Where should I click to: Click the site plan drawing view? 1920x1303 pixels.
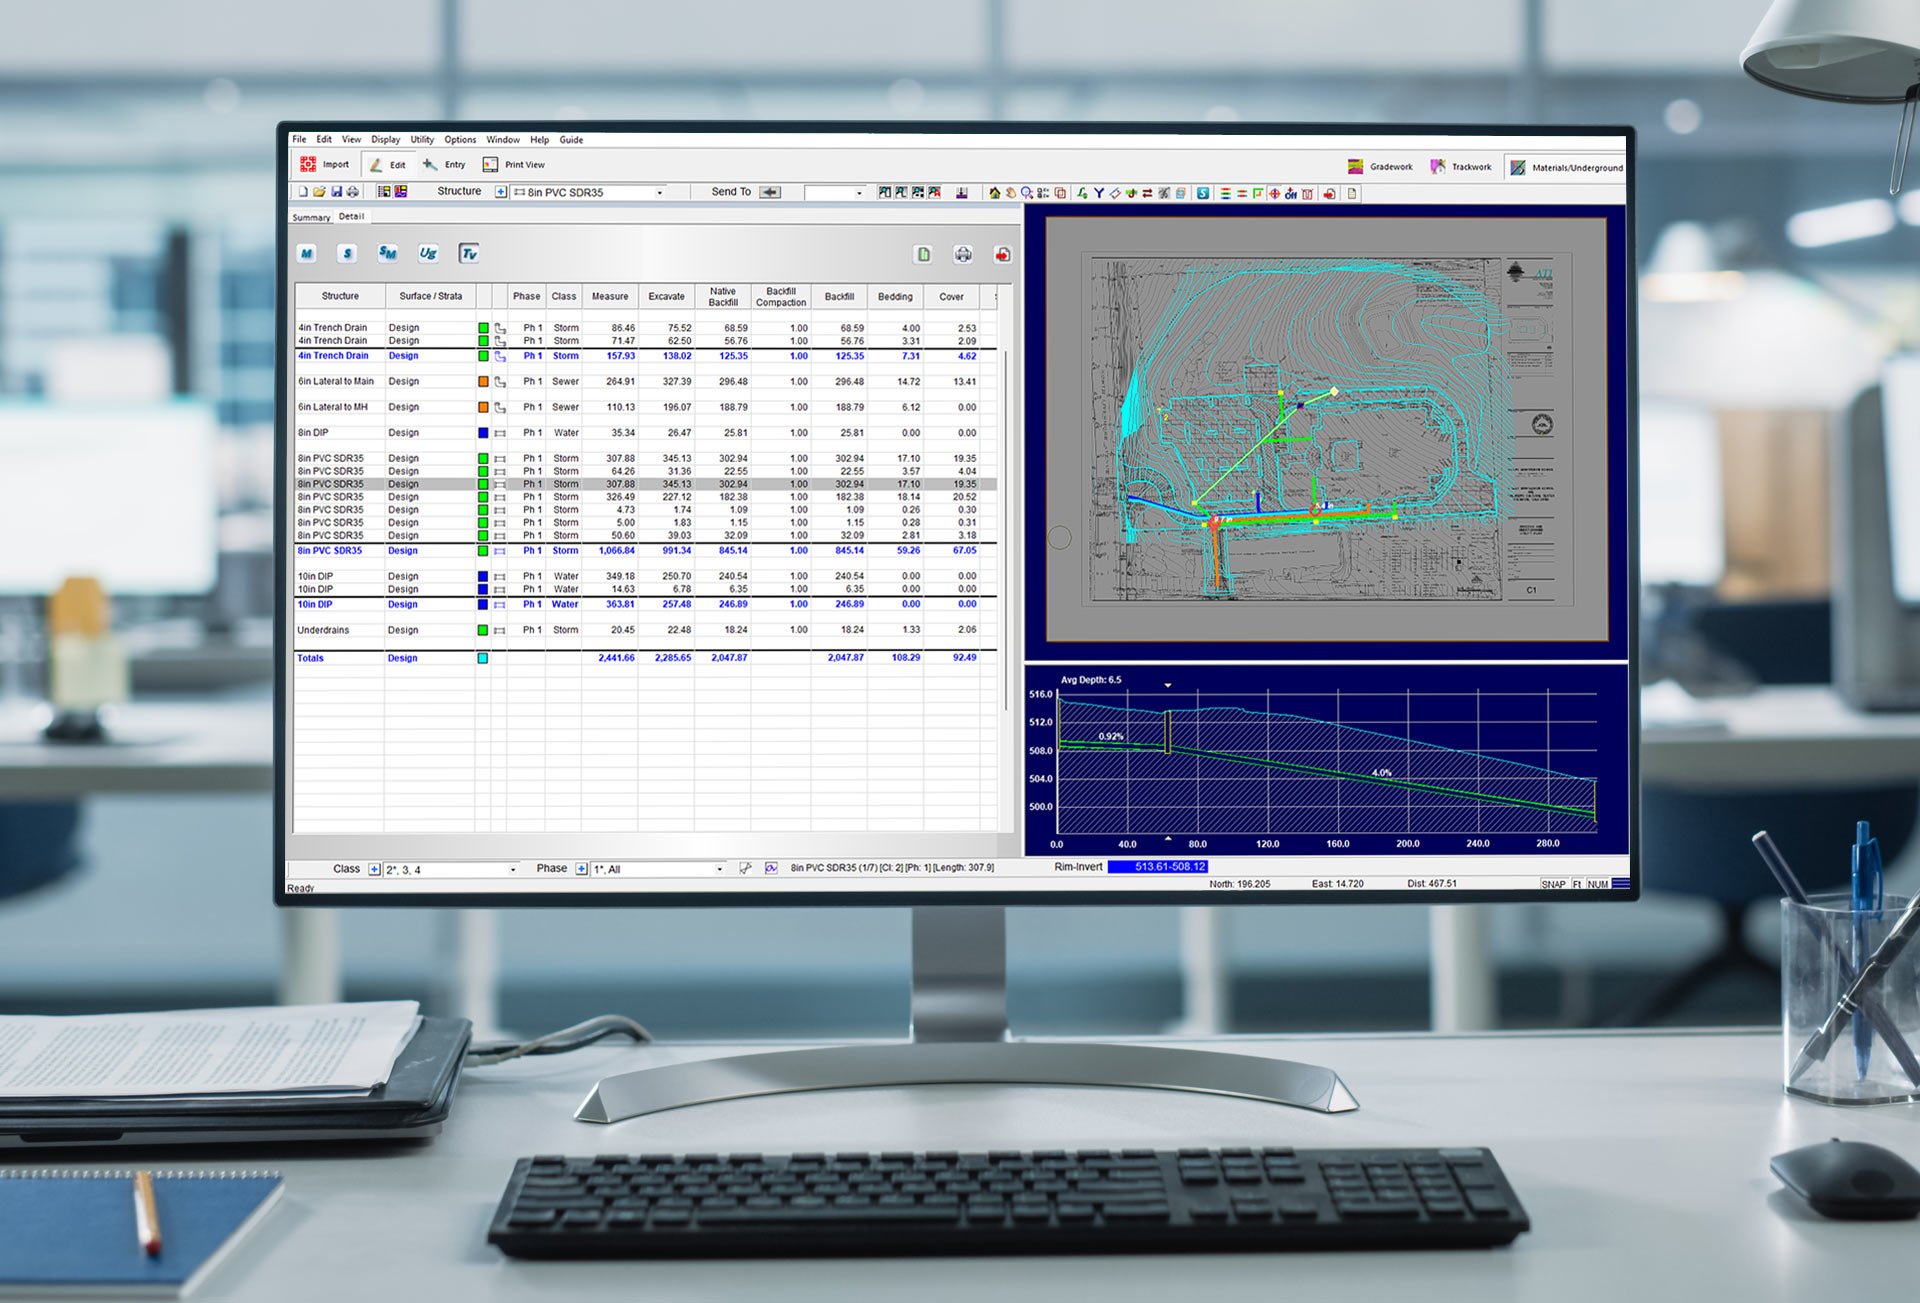click(1326, 430)
